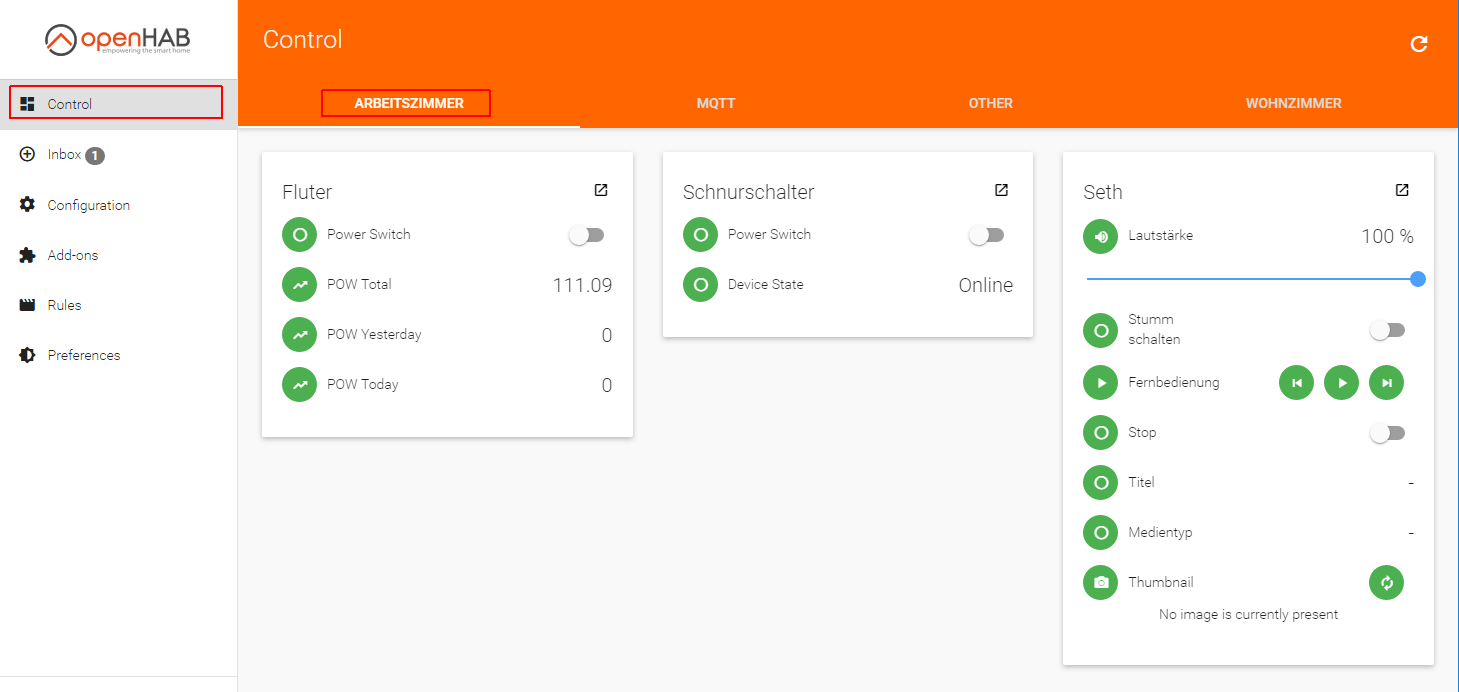1459x692 pixels.
Task: Click the Inbox notification badge showing 1
Action: click(x=95, y=155)
